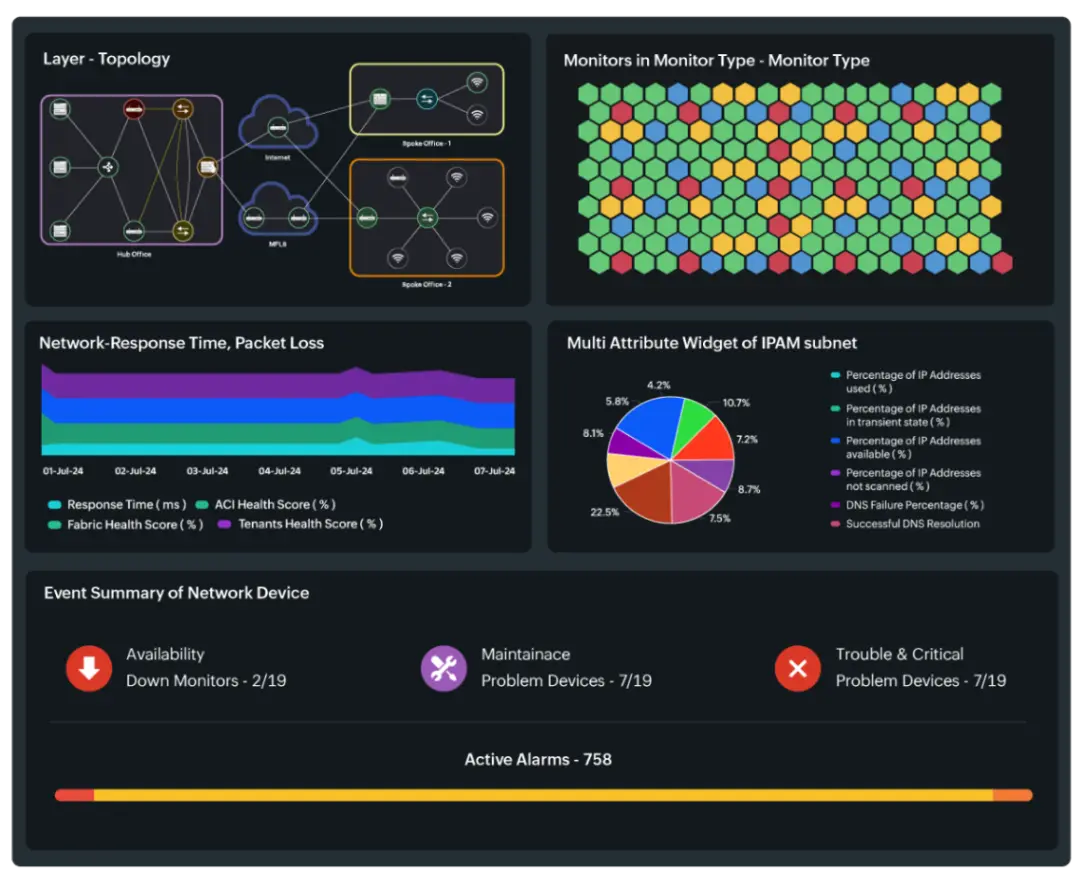The width and height of the screenshot is (1083, 883).
Task: Select the teal switch node in Spoke Office-1
Action: coord(427,99)
